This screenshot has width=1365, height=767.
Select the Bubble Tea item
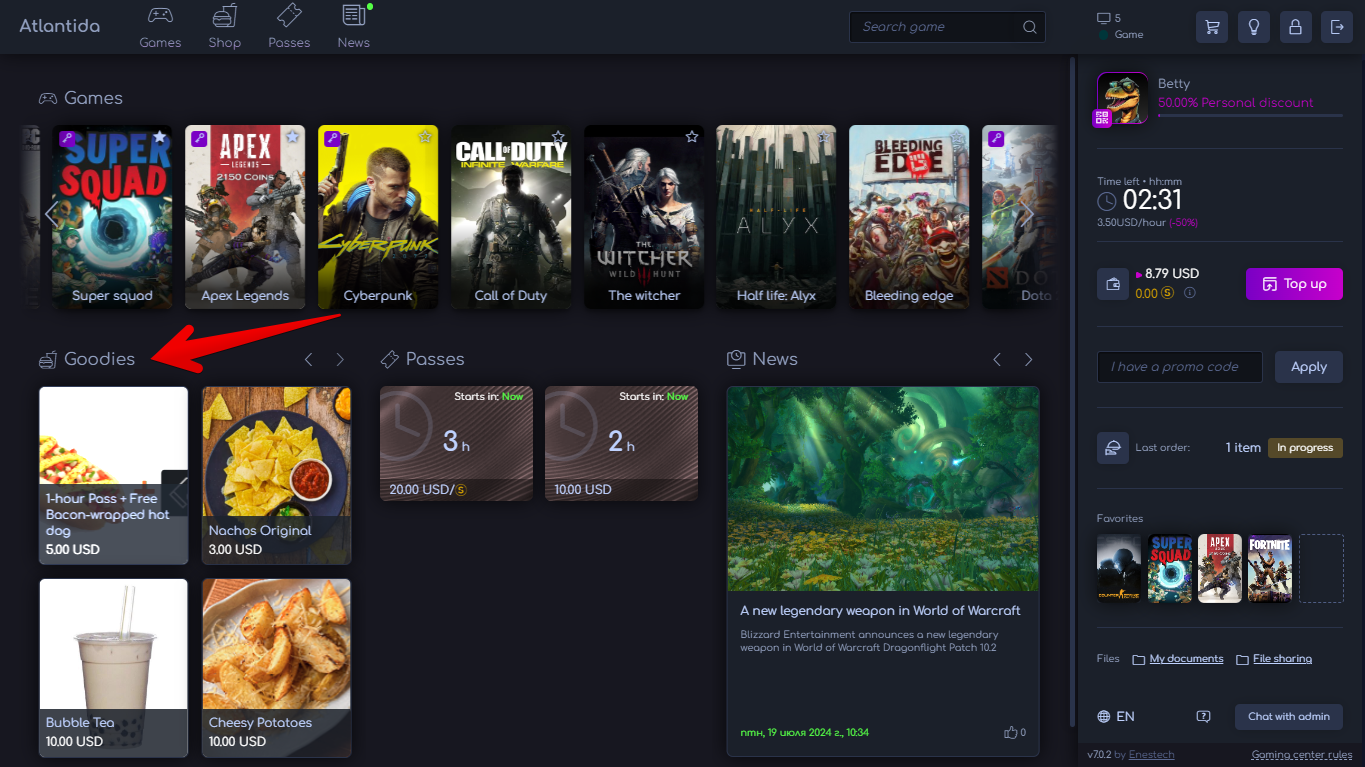pos(113,668)
